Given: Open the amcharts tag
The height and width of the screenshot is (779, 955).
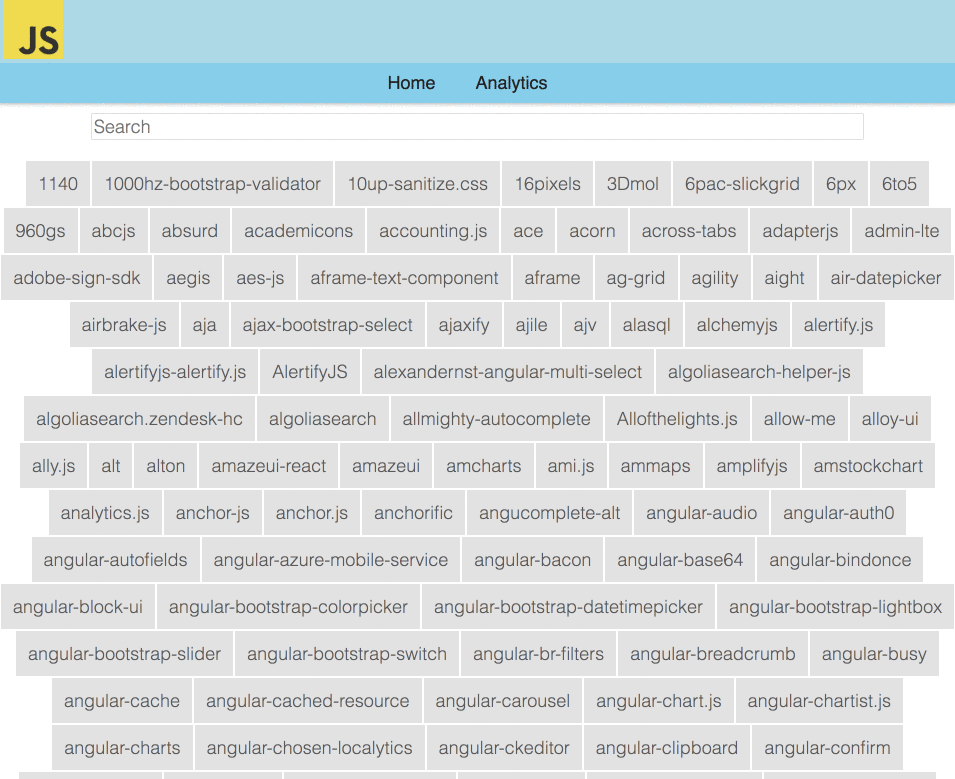Looking at the screenshot, I should coord(484,465).
